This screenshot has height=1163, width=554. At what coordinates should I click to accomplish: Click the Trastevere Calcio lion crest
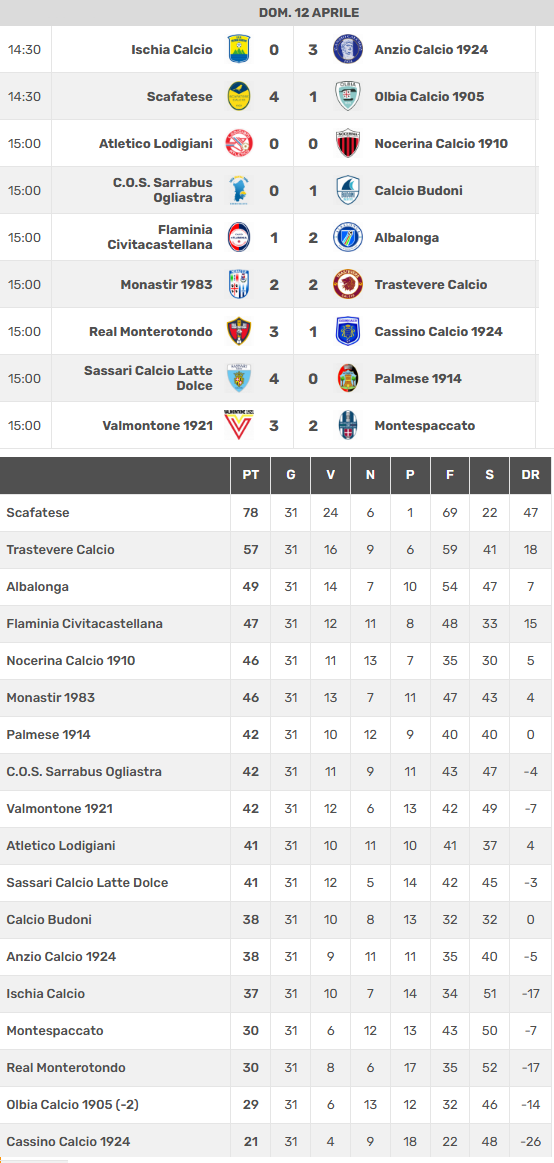[348, 284]
